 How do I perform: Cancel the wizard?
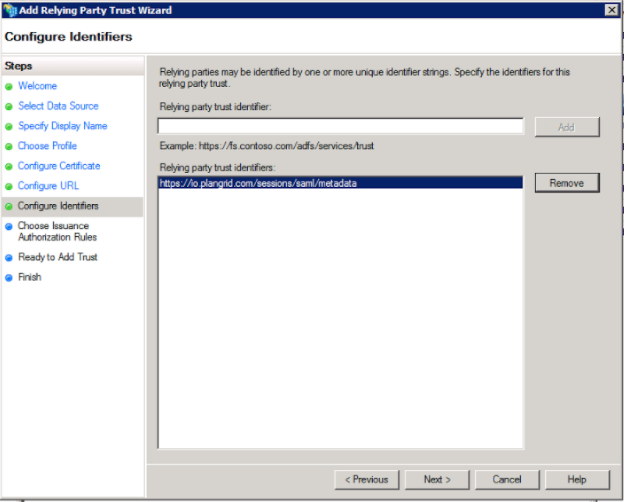pyautogui.click(x=507, y=480)
